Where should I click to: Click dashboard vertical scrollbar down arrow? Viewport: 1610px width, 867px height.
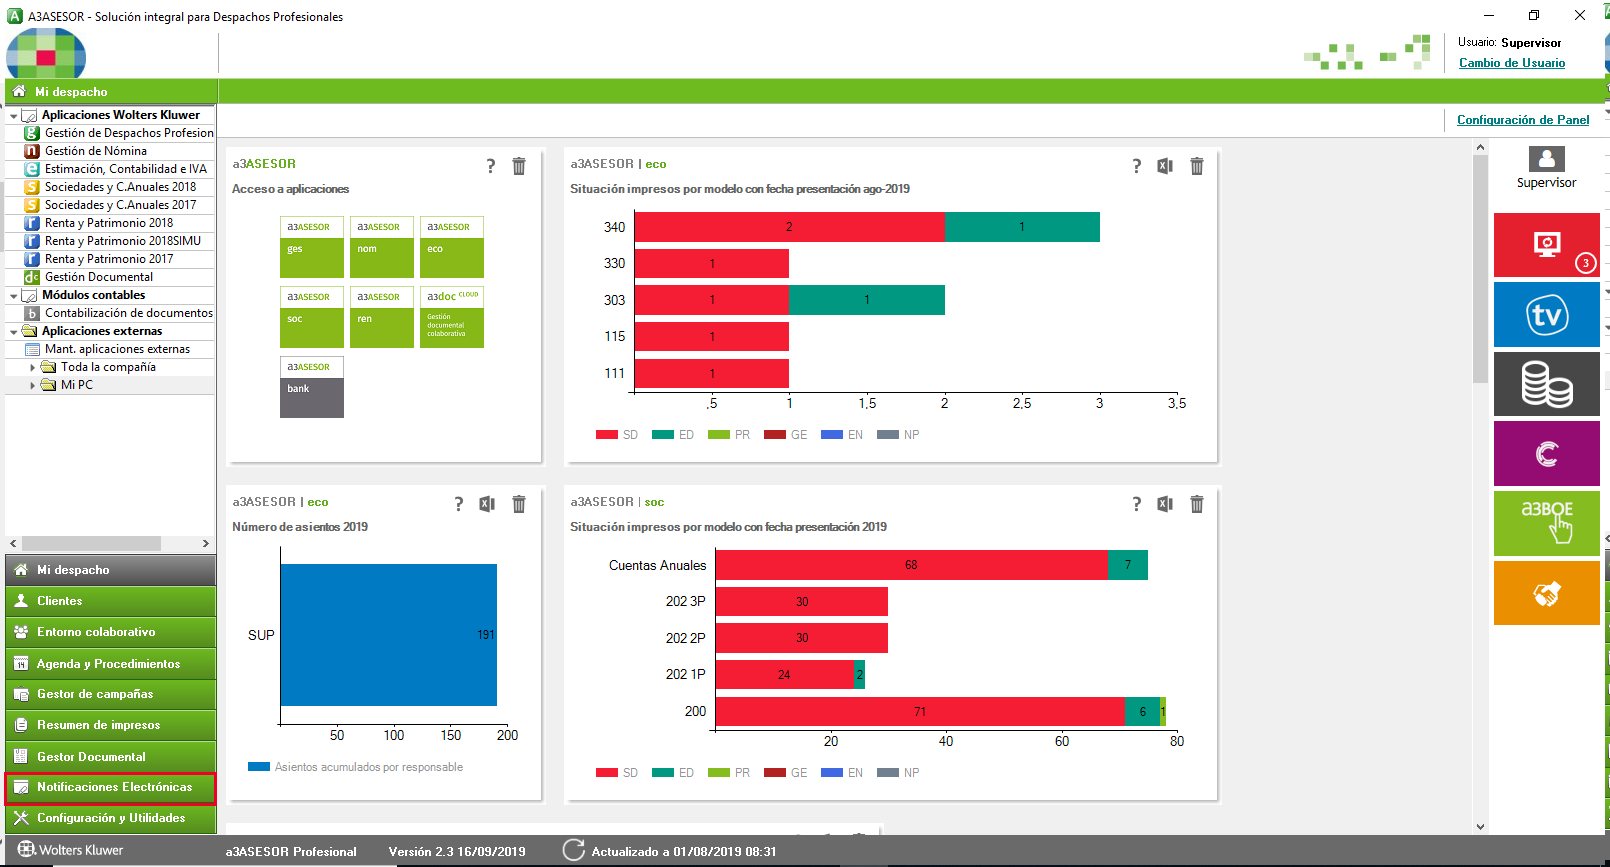tap(1481, 827)
